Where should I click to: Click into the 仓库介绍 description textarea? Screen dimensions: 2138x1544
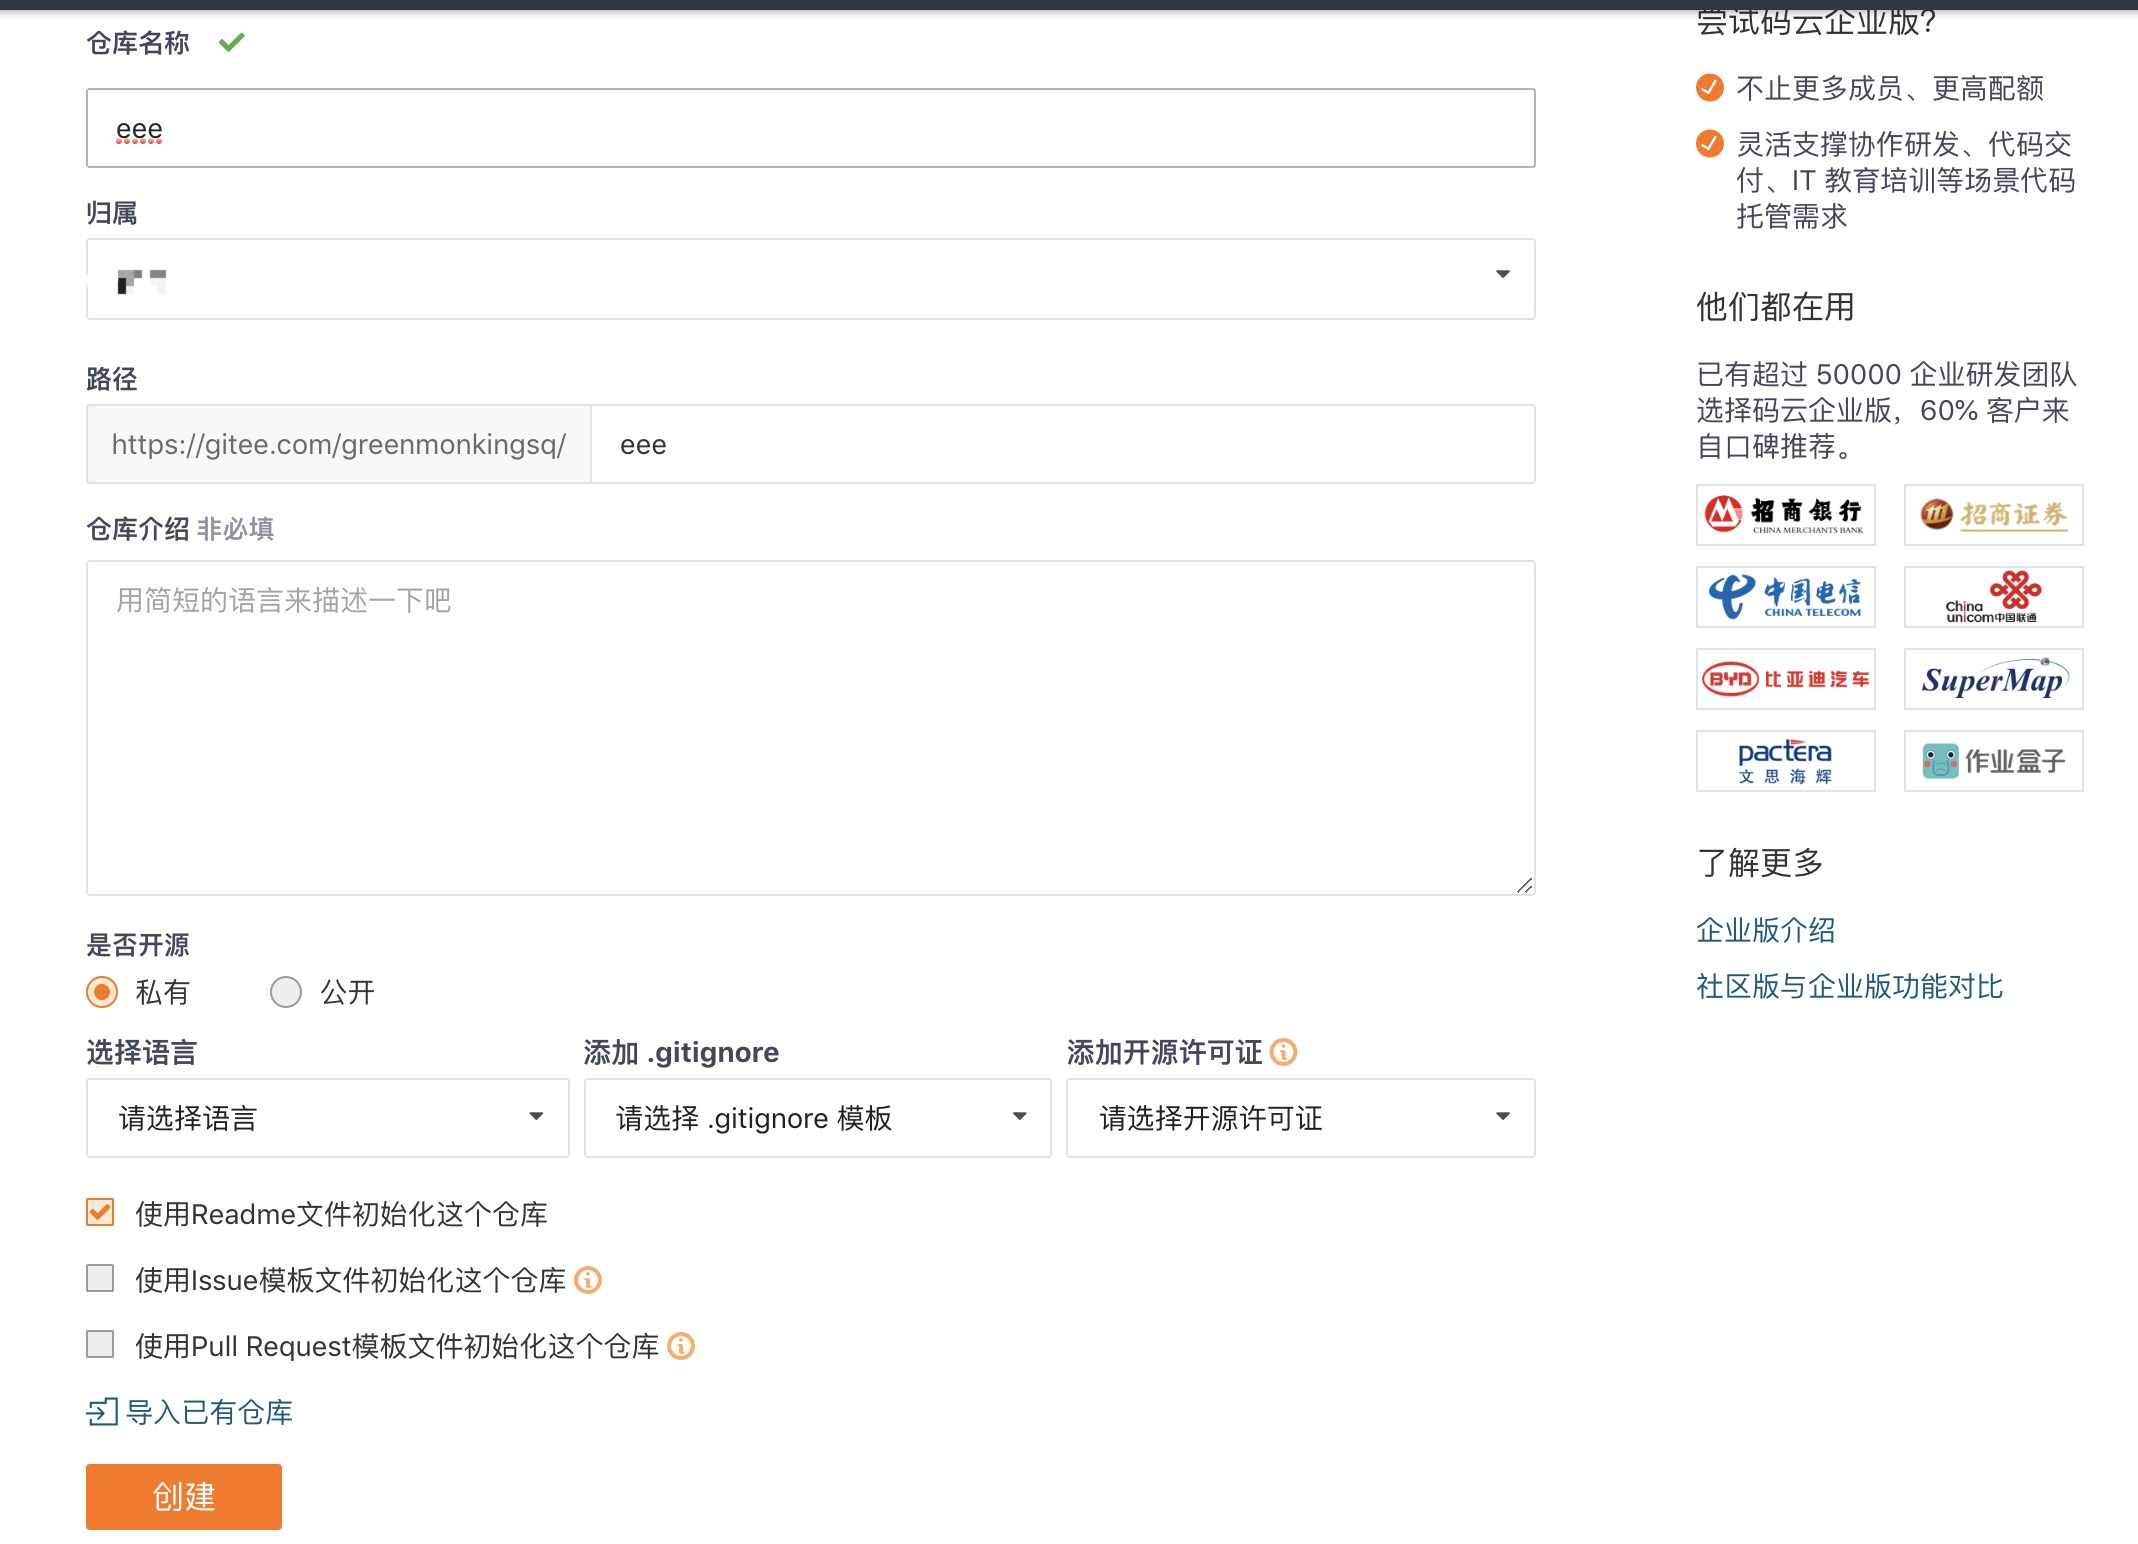coord(810,727)
